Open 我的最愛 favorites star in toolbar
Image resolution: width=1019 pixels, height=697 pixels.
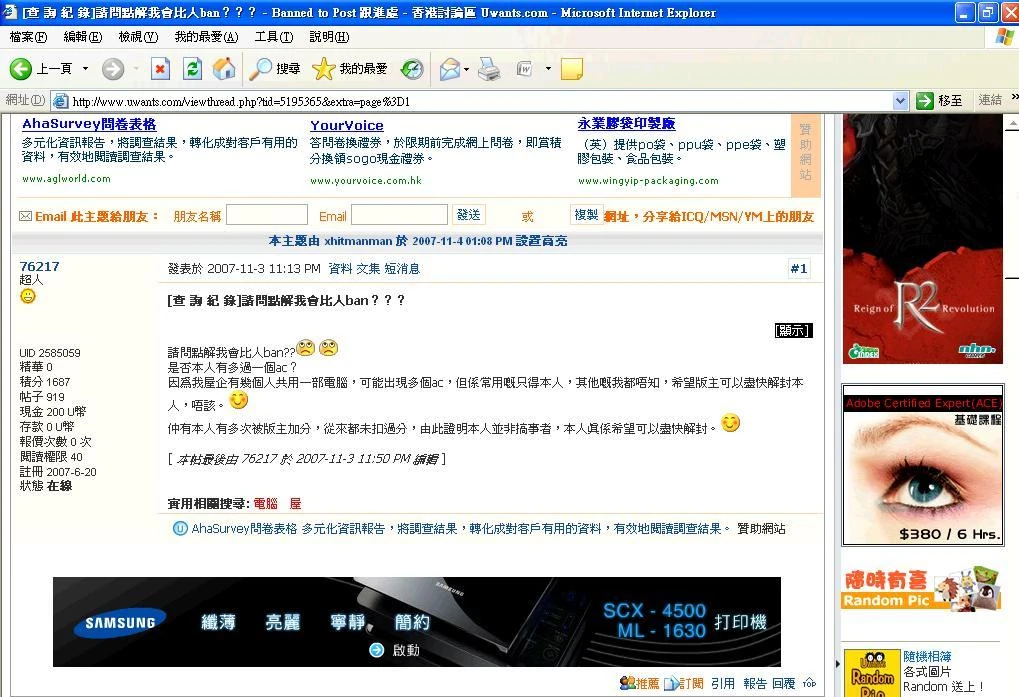[x=350, y=68]
